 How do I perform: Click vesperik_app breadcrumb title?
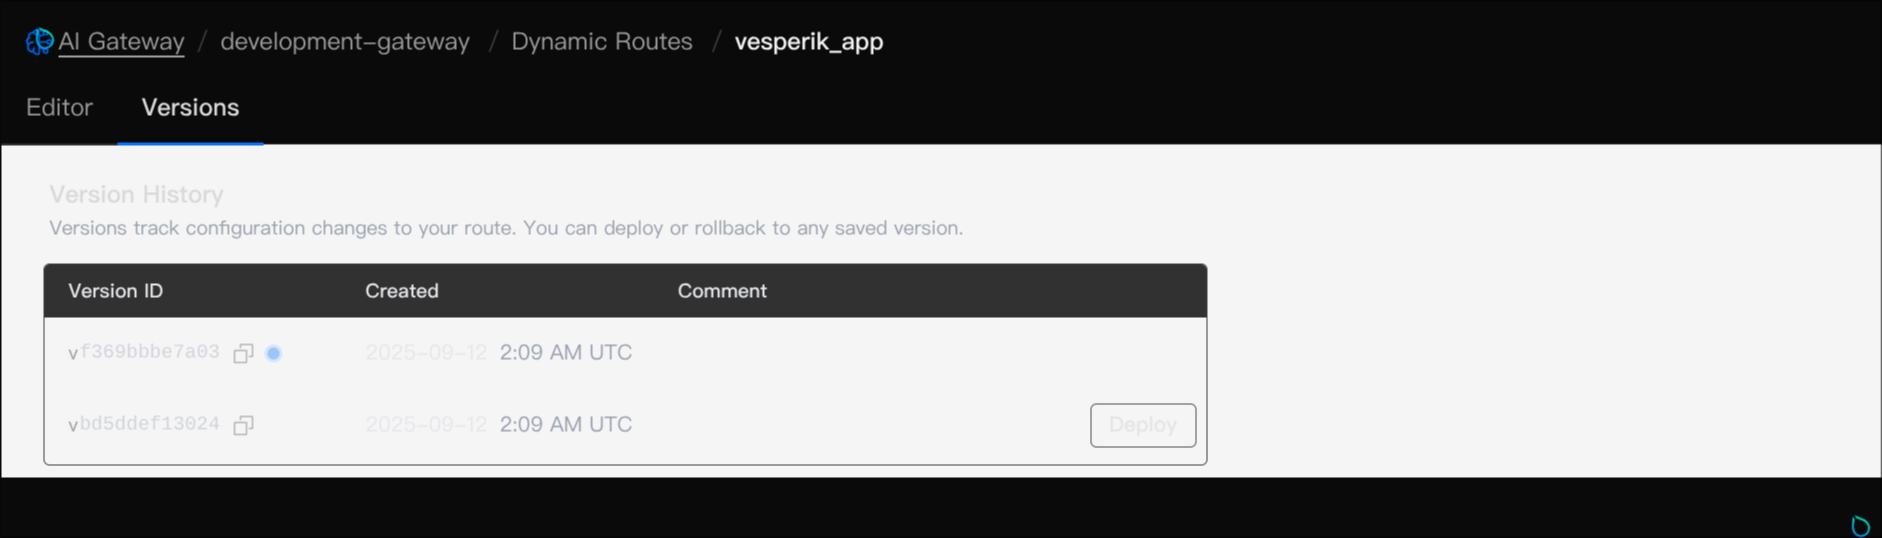[809, 42]
